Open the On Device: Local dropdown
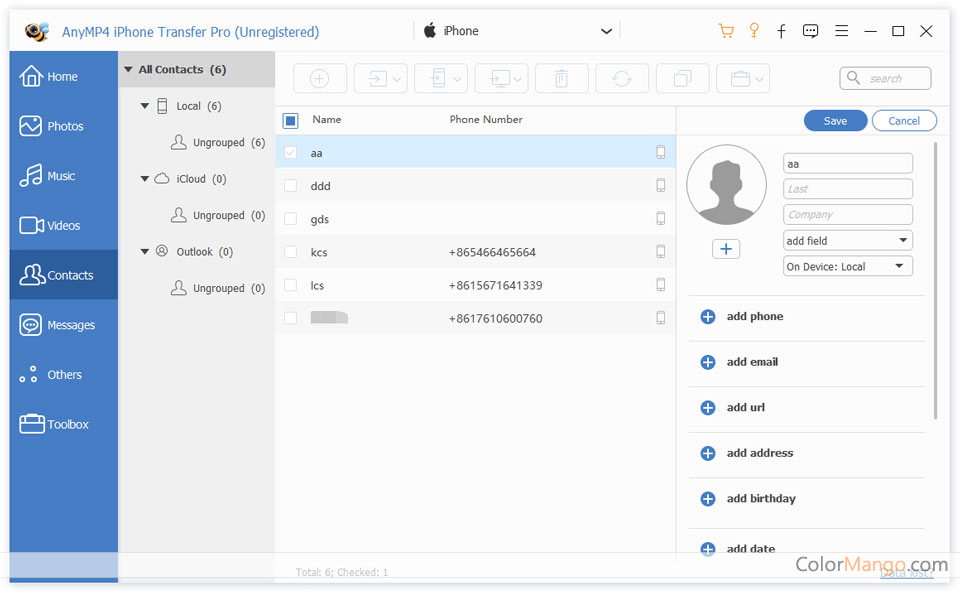This screenshot has height=593, width=960. point(847,265)
